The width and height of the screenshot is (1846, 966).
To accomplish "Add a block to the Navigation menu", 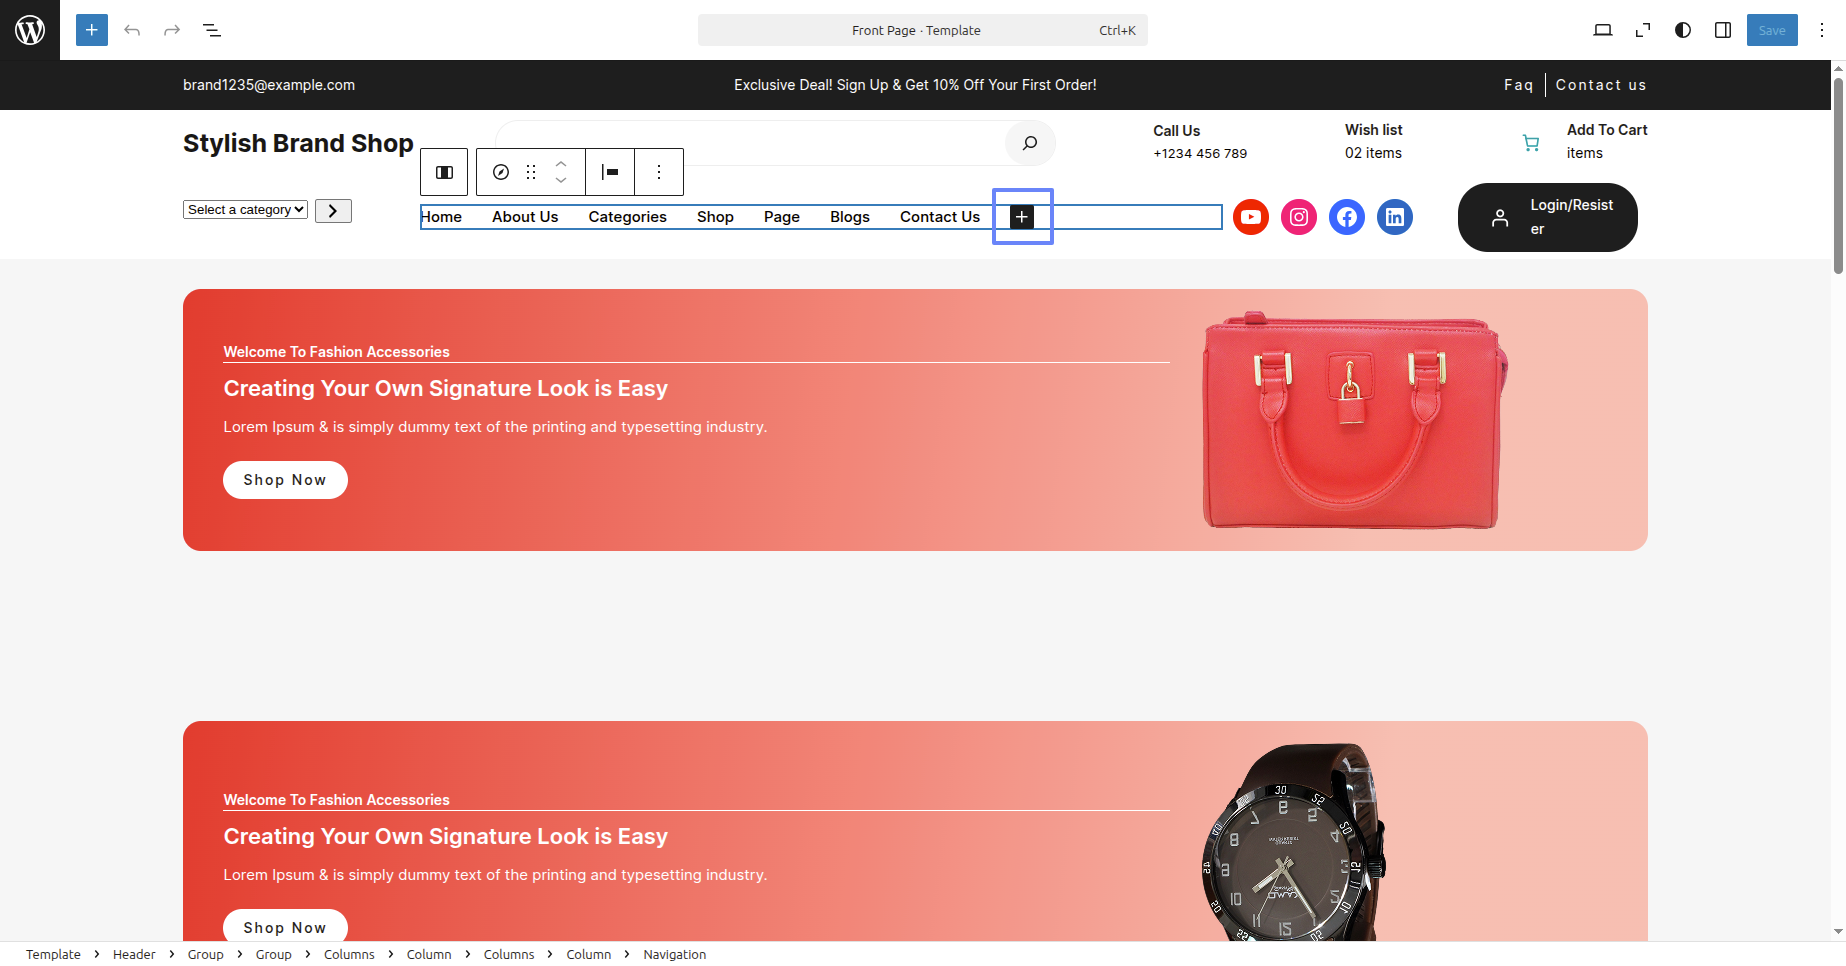I will (x=1022, y=217).
